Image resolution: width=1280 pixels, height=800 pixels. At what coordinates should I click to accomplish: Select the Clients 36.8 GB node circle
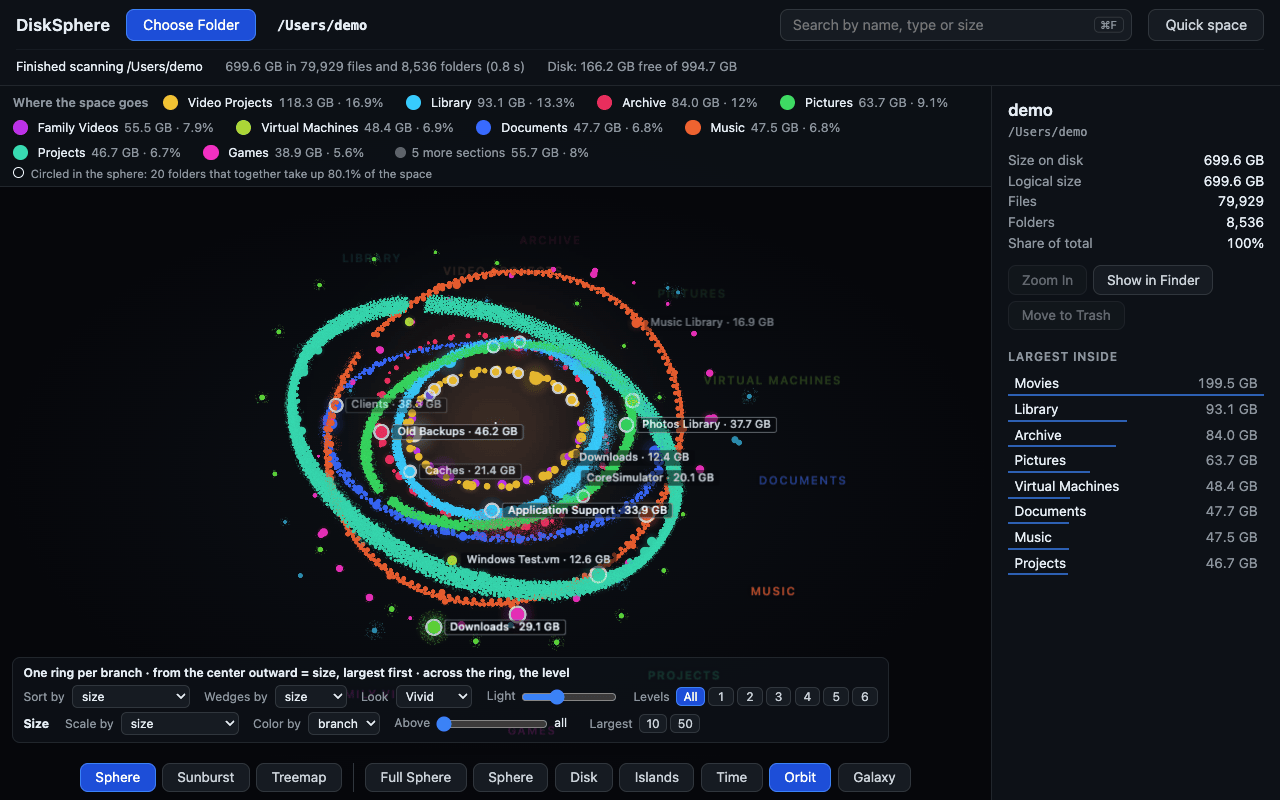click(336, 405)
